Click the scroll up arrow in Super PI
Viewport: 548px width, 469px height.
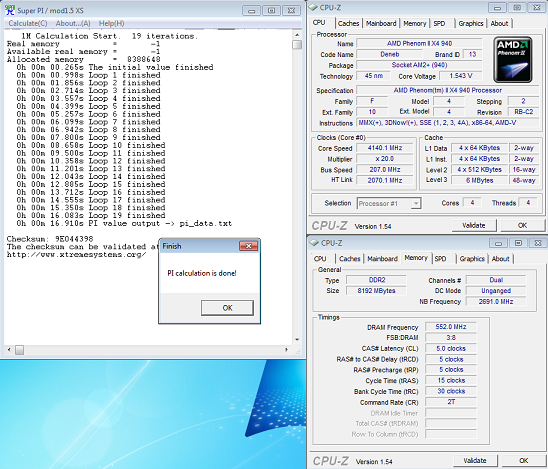(297, 35)
